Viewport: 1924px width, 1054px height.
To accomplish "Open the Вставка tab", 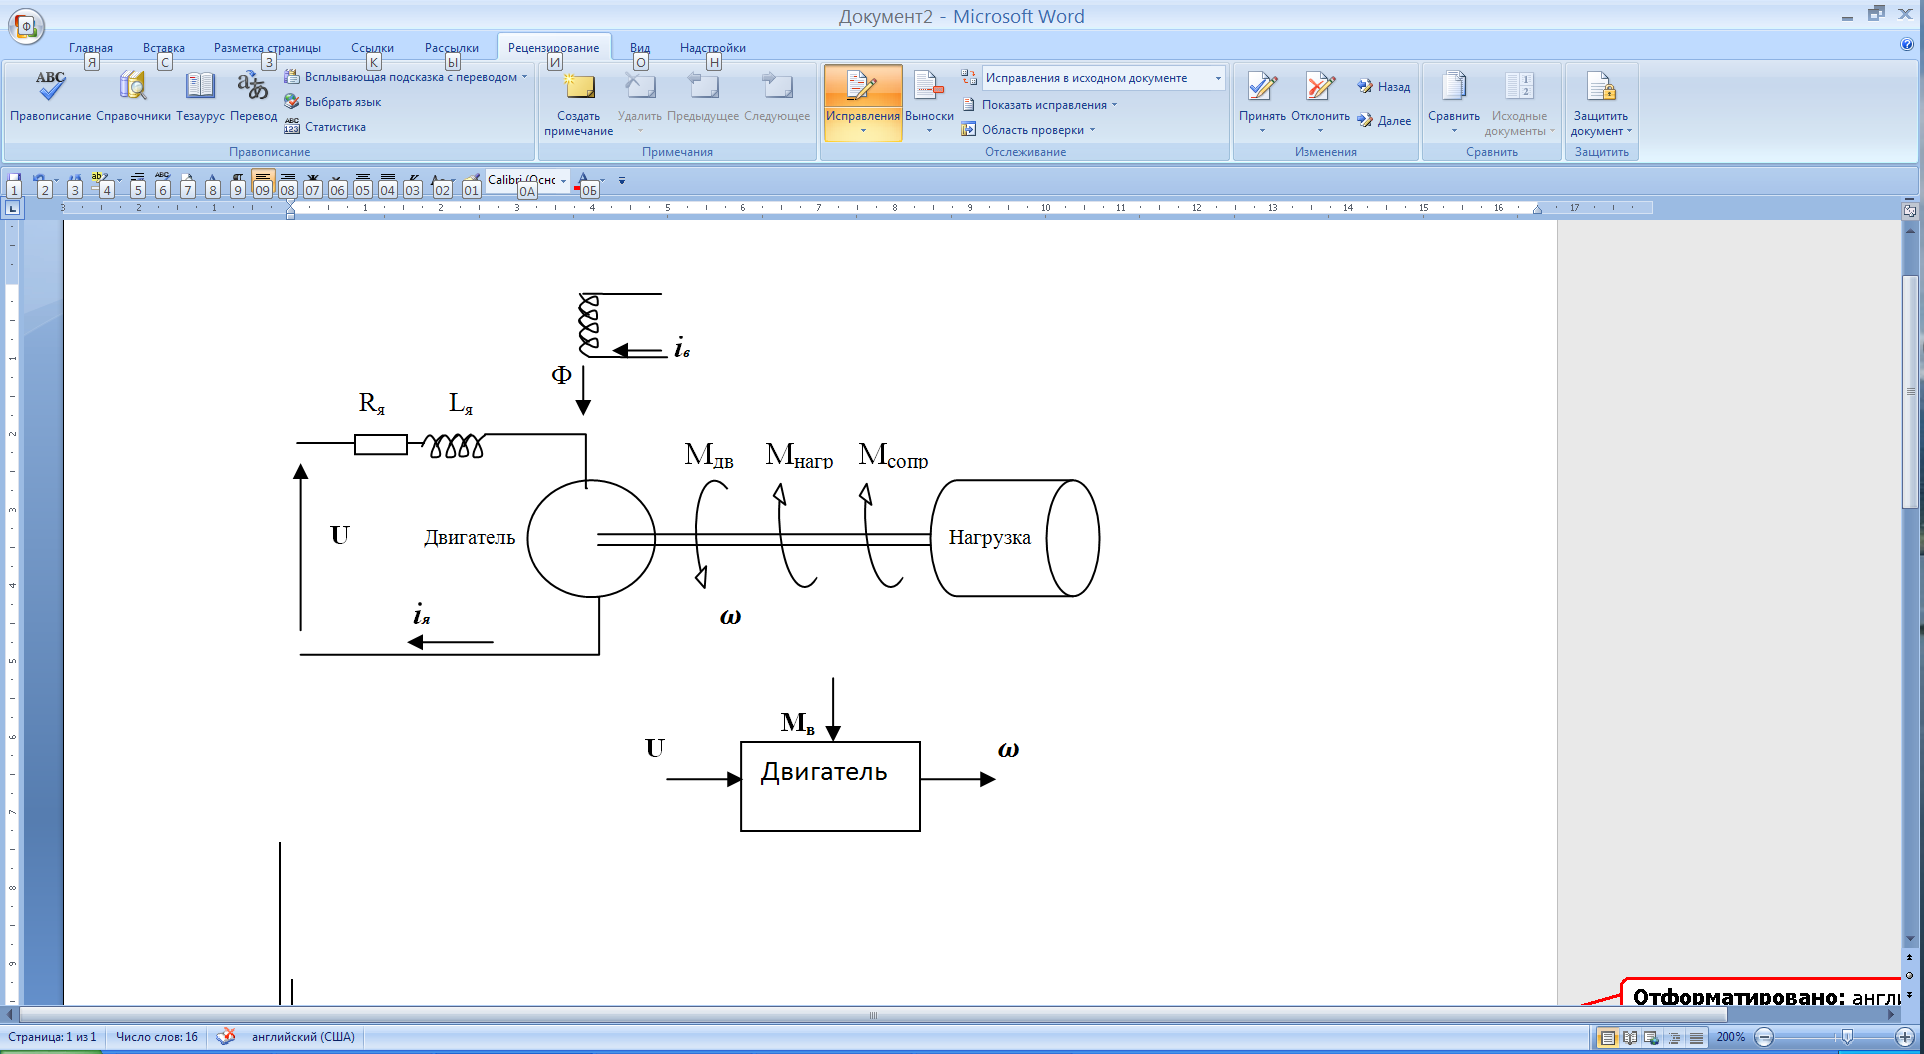I will (x=164, y=47).
